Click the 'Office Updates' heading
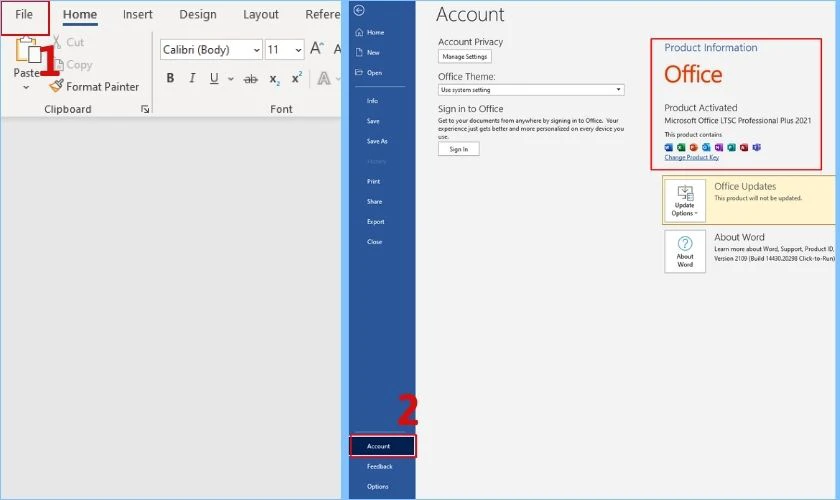Image resolution: width=840 pixels, height=500 pixels. (745, 186)
